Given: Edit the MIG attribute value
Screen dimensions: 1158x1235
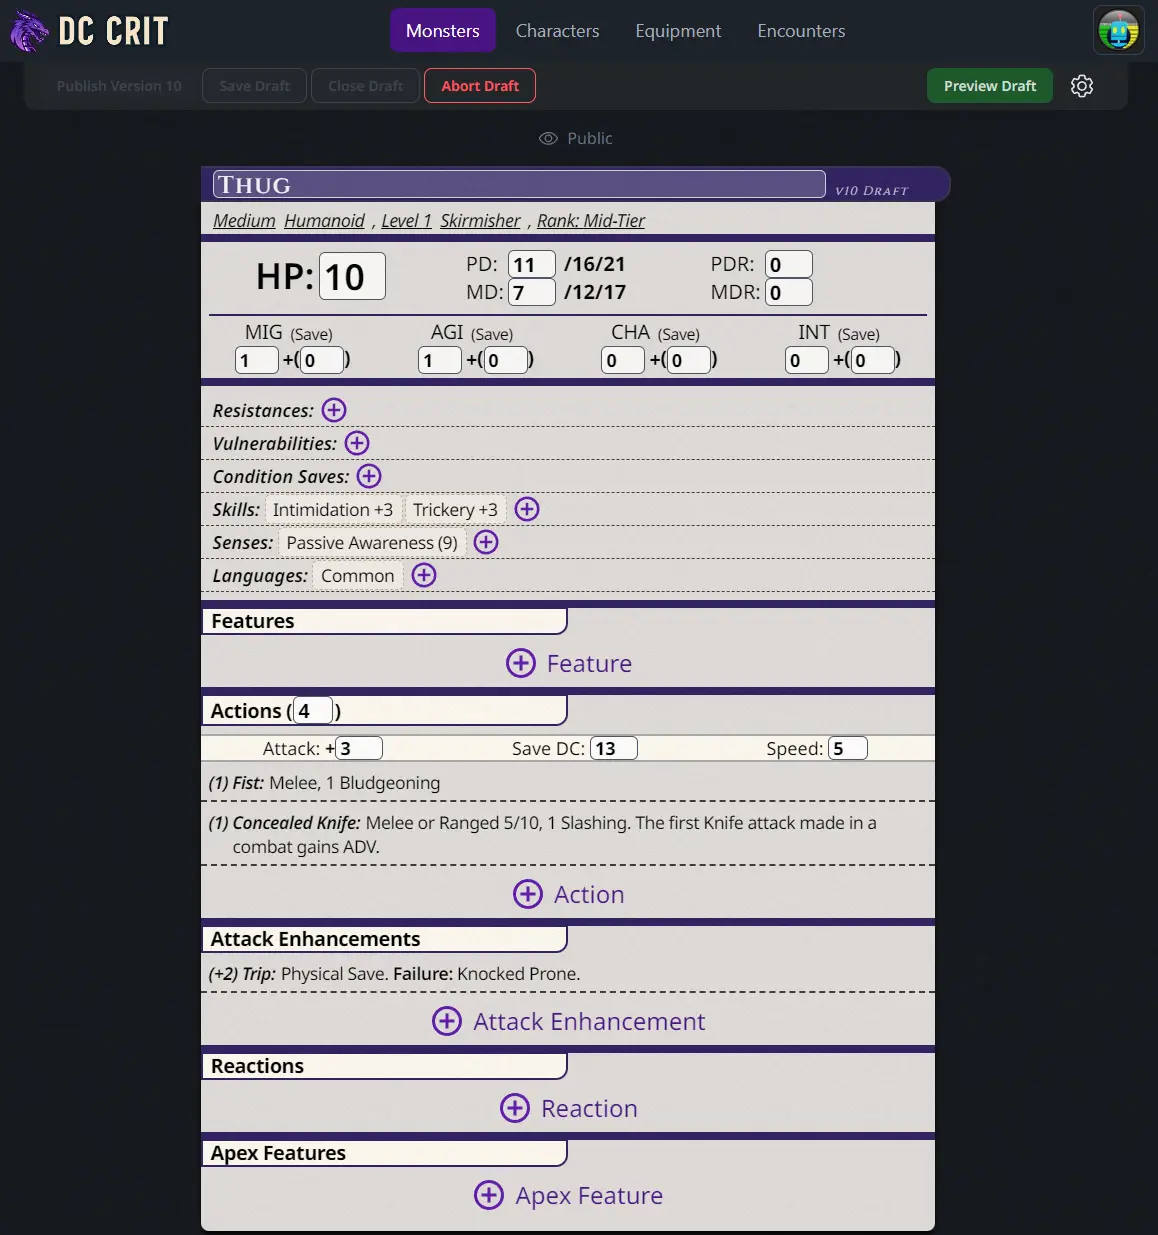Looking at the screenshot, I should point(257,360).
